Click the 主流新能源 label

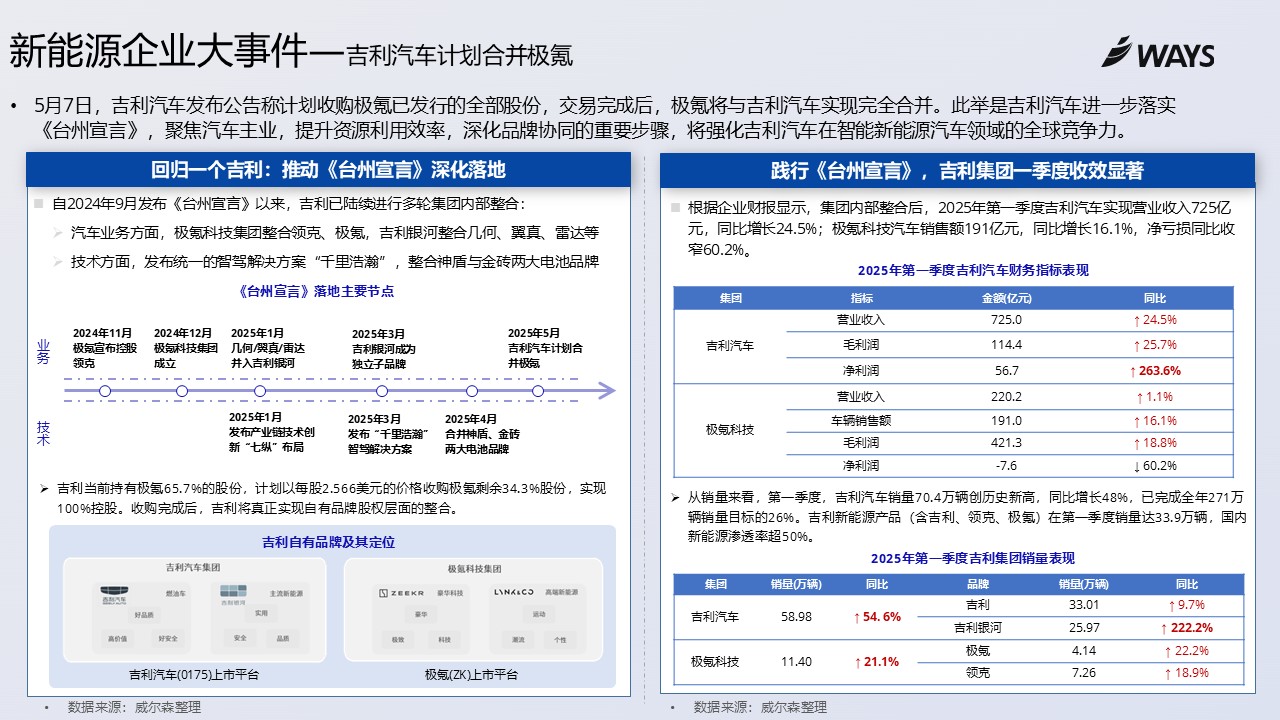point(286,593)
